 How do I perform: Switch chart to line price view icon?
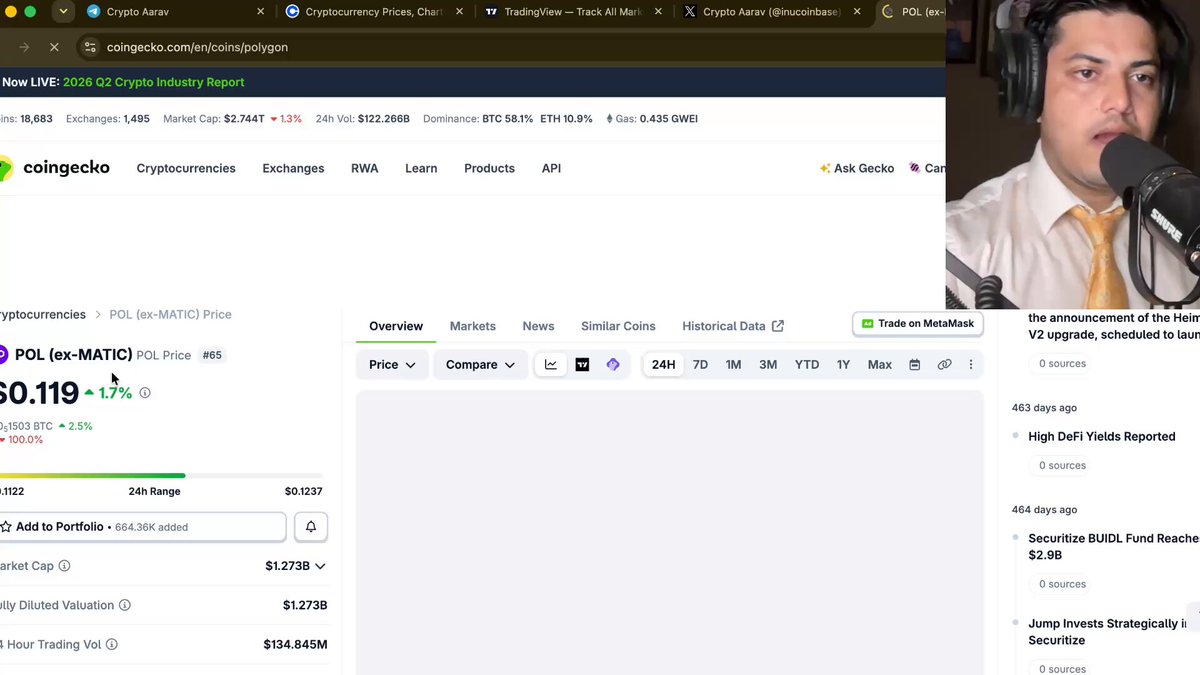click(x=551, y=365)
